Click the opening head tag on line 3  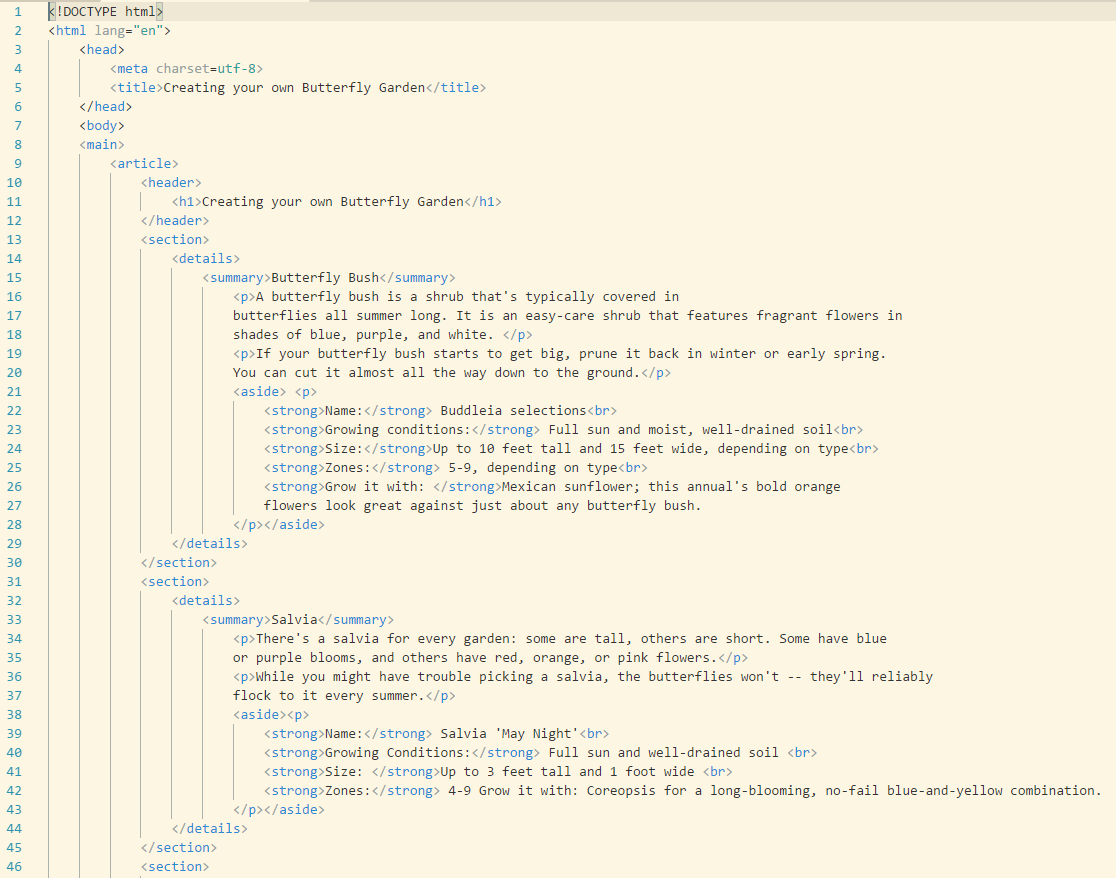102,50
